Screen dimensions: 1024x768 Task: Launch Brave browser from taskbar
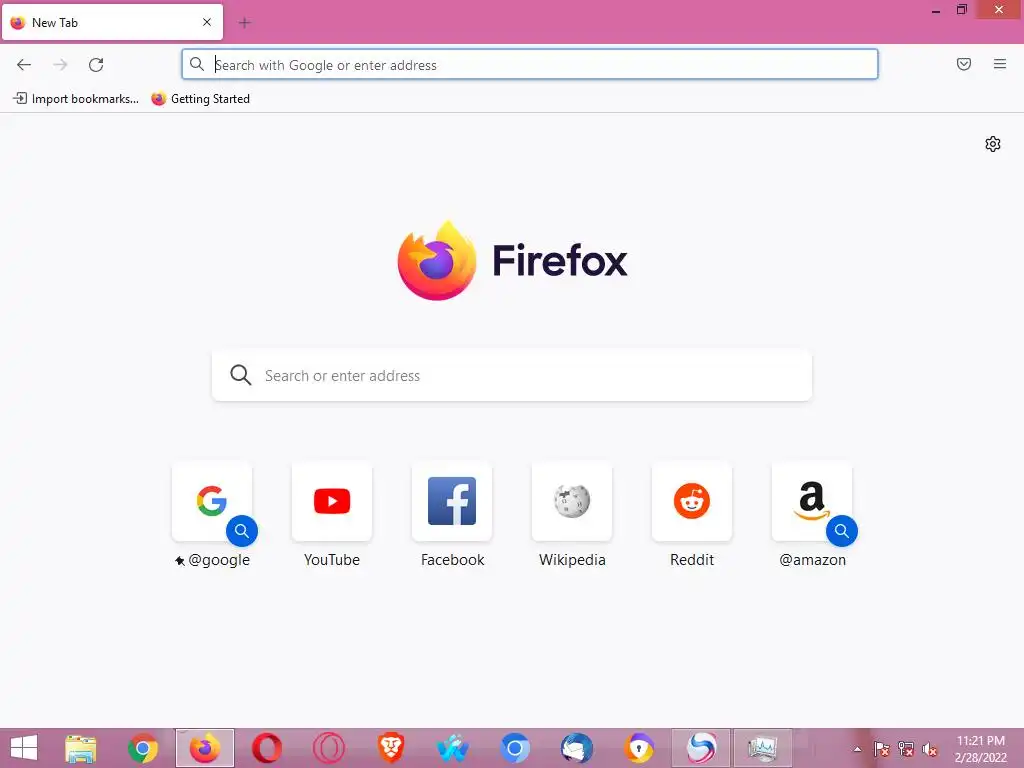[391, 748]
